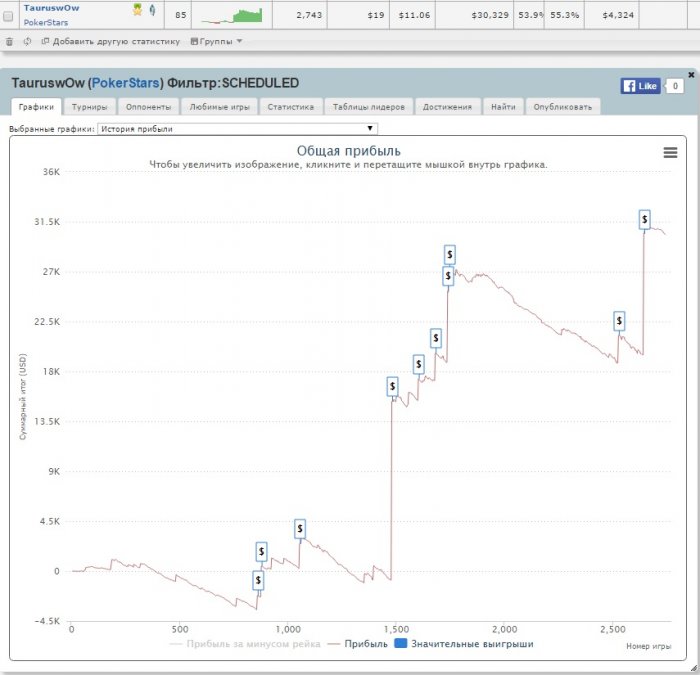The height and width of the screenshot is (675, 700).
Task: Click Добавить другую статистику
Action: 111,42
